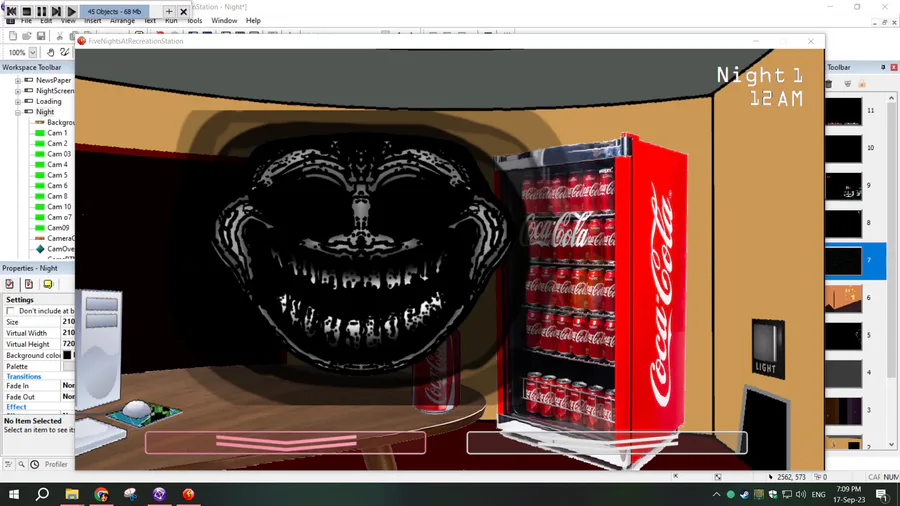Open the Window menu
Image resolution: width=900 pixels, height=506 pixels.
[x=224, y=21]
